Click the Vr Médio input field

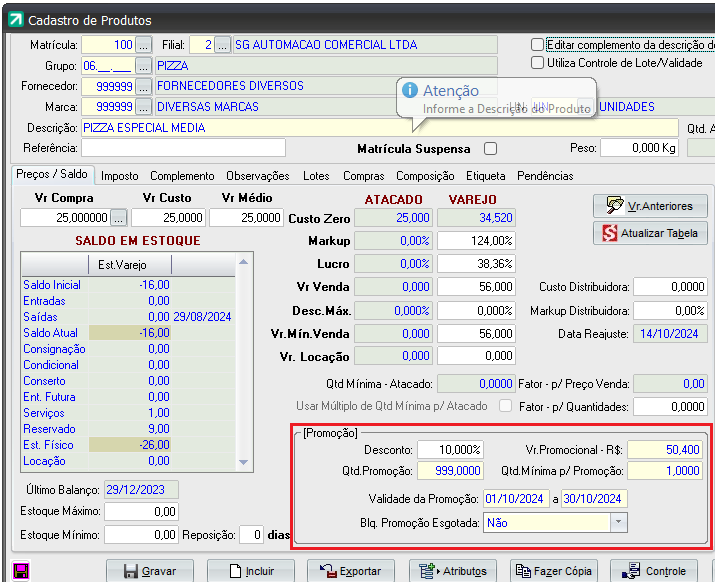point(247,218)
